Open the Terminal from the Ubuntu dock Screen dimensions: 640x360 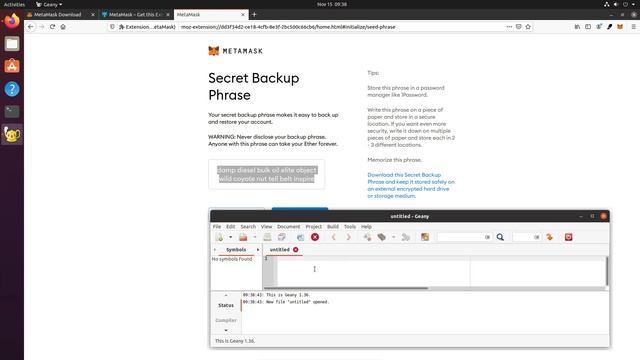pos(12,111)
